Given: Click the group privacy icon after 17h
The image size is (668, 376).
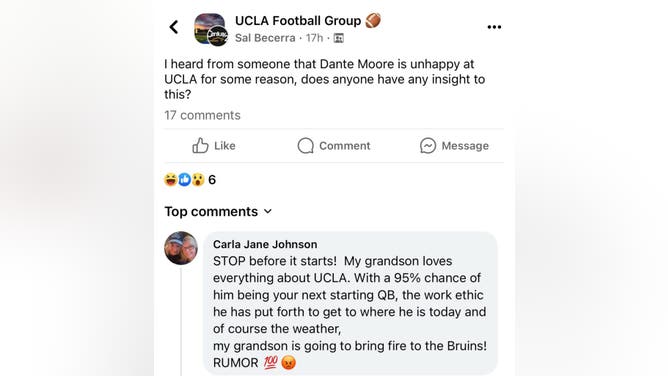Looking at the screenshot, I should click(x=339, y=38).
